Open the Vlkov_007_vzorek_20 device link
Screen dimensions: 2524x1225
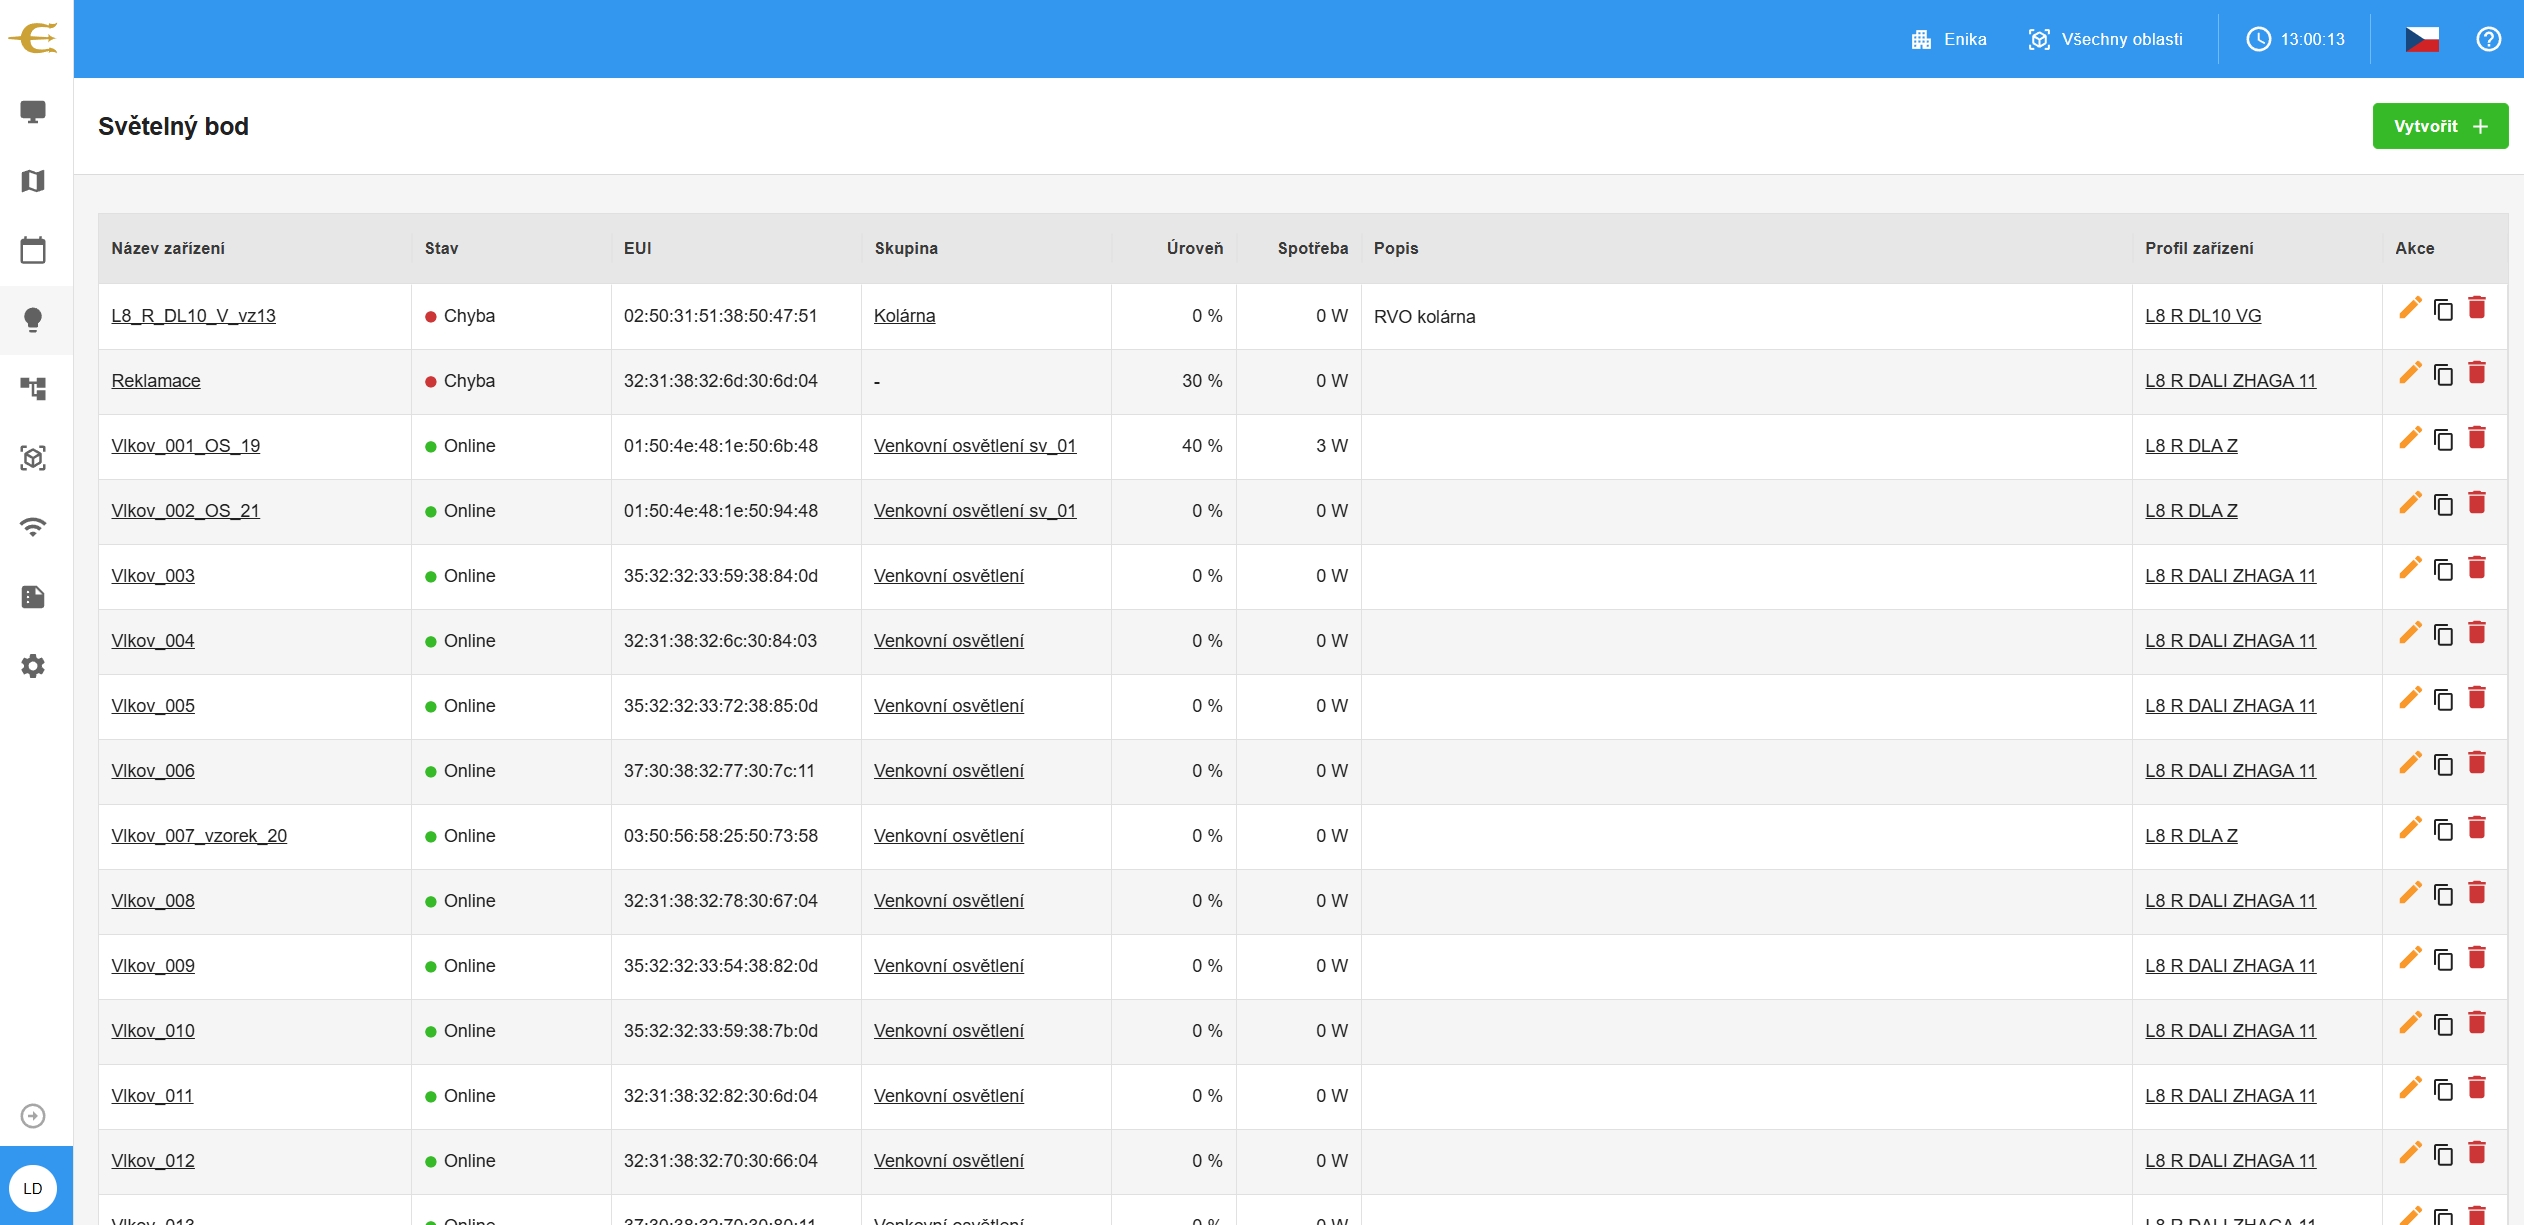pos(199,836)
